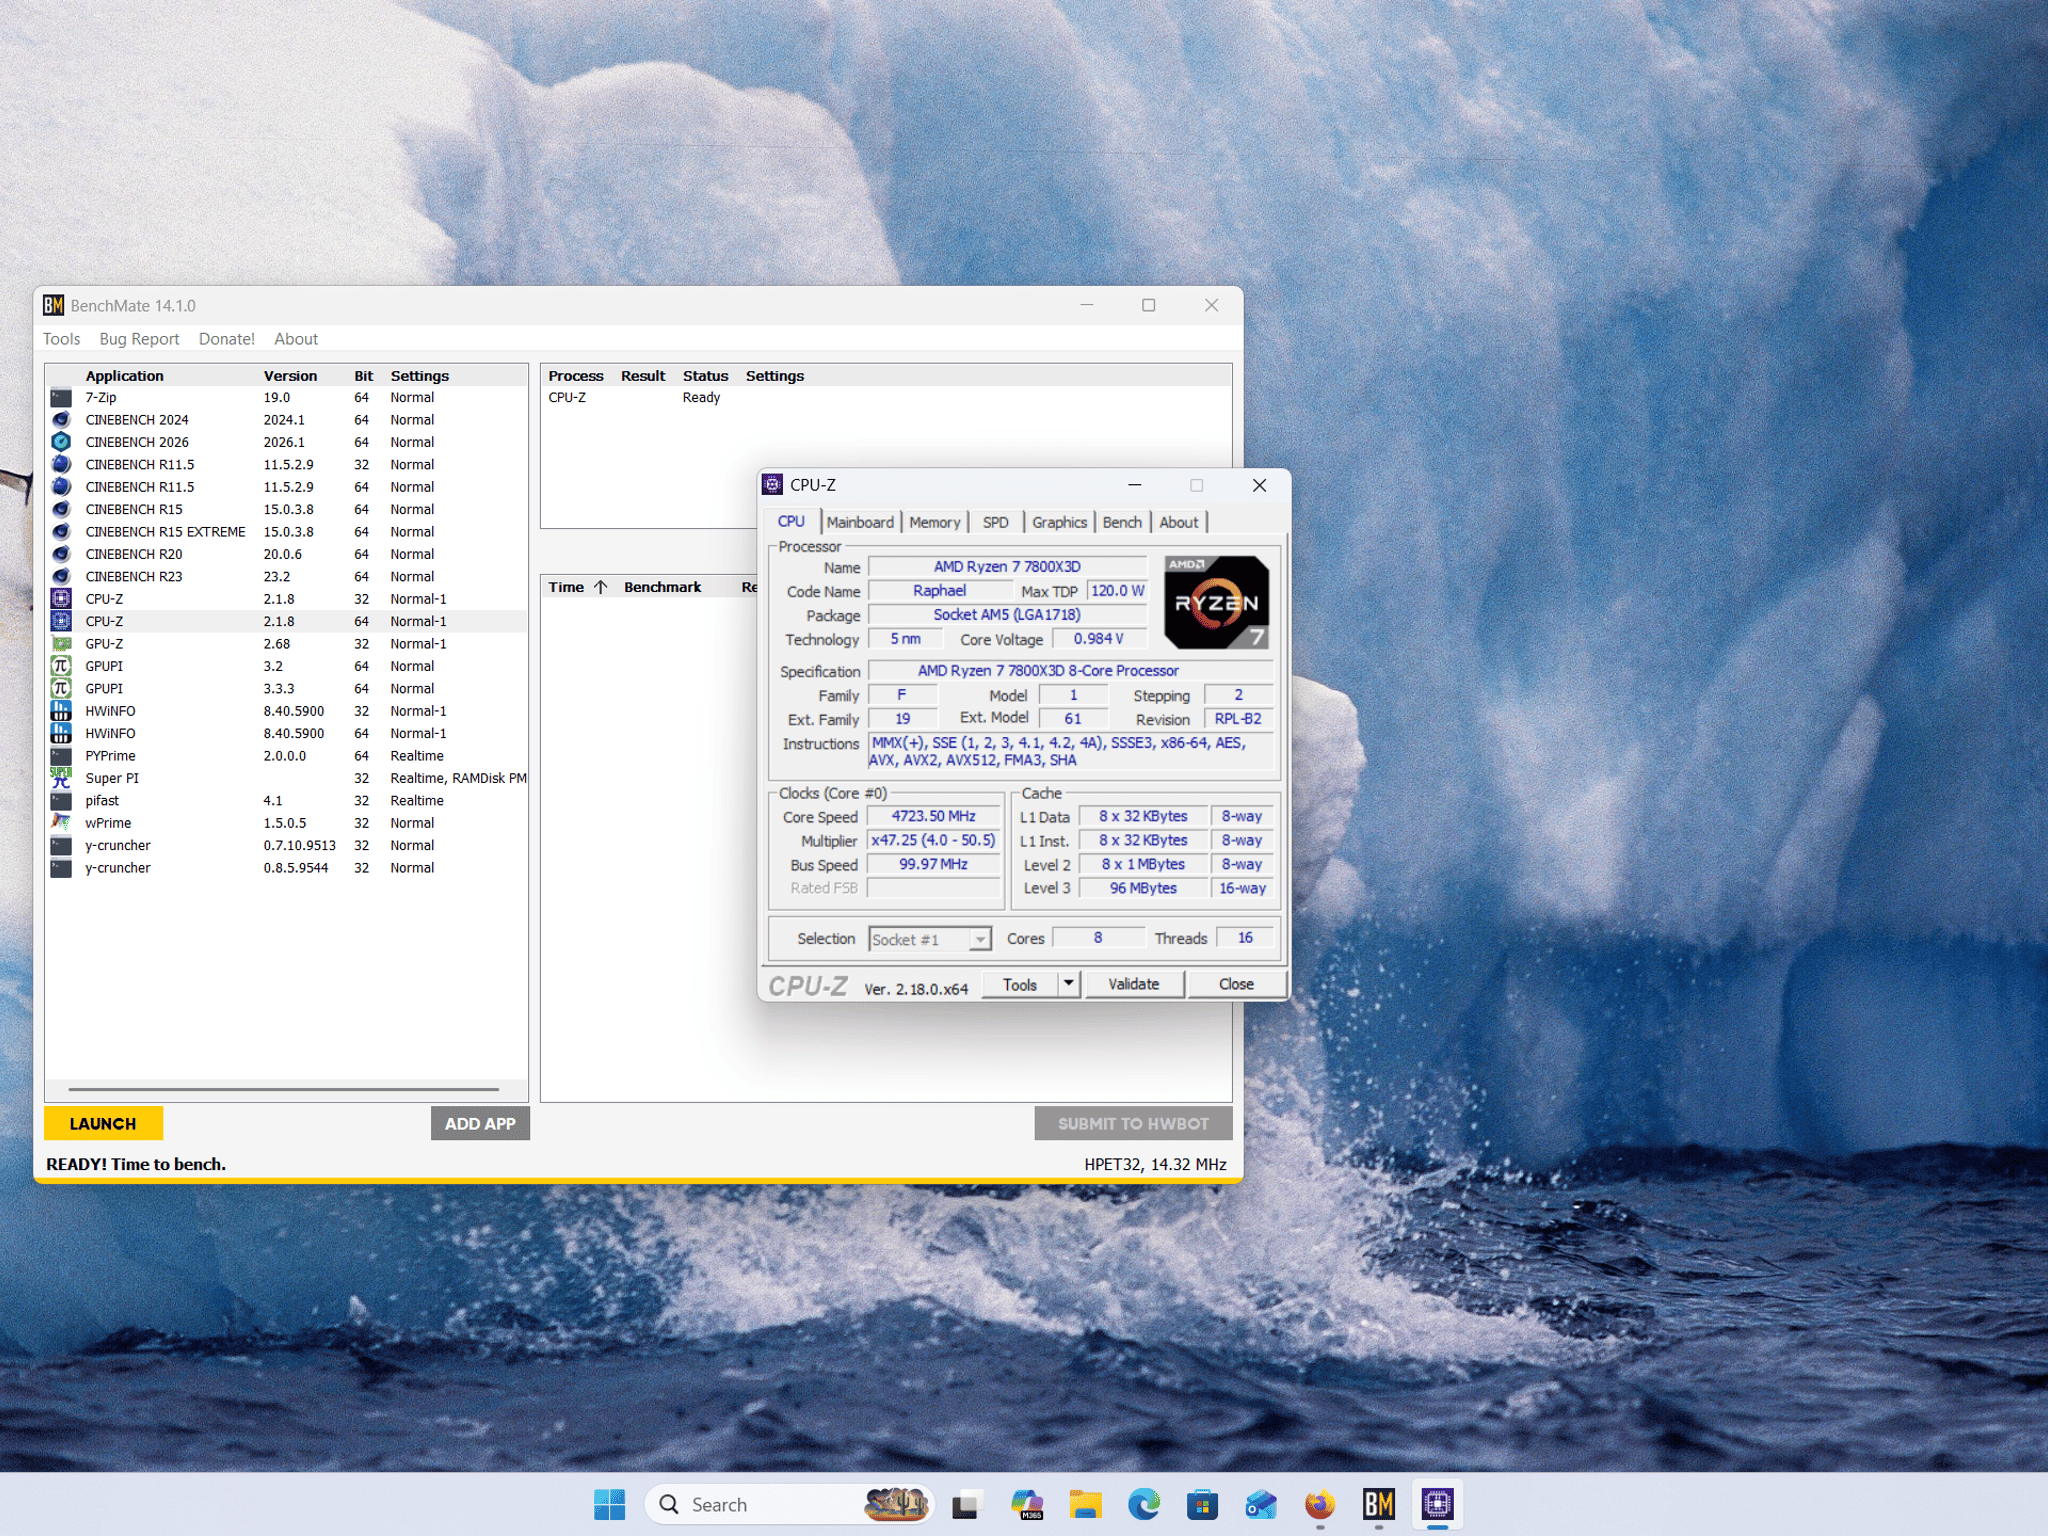Click the CINEBENCH R23 icon
The image size is (2048, 1536).
tap(61, 577)
